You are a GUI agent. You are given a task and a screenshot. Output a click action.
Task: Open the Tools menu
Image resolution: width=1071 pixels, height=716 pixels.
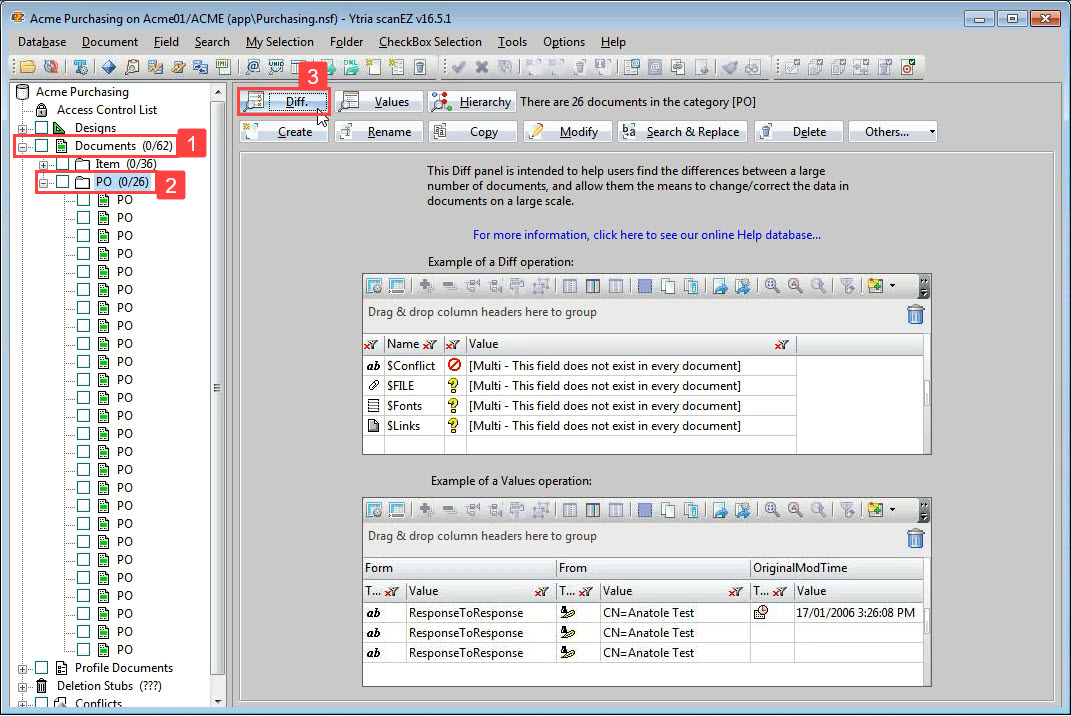[x=512, y=42]
